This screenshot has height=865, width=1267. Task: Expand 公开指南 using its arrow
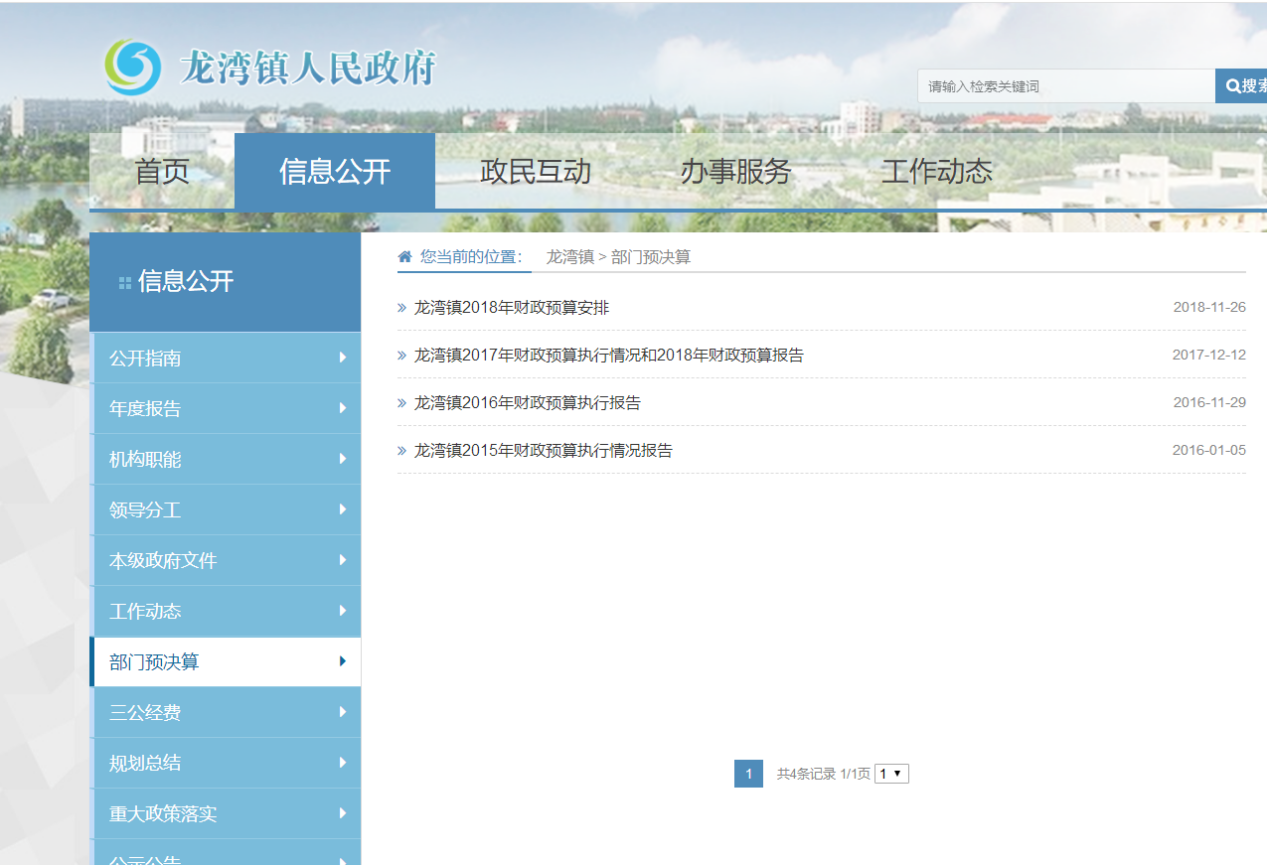point(342,357)
